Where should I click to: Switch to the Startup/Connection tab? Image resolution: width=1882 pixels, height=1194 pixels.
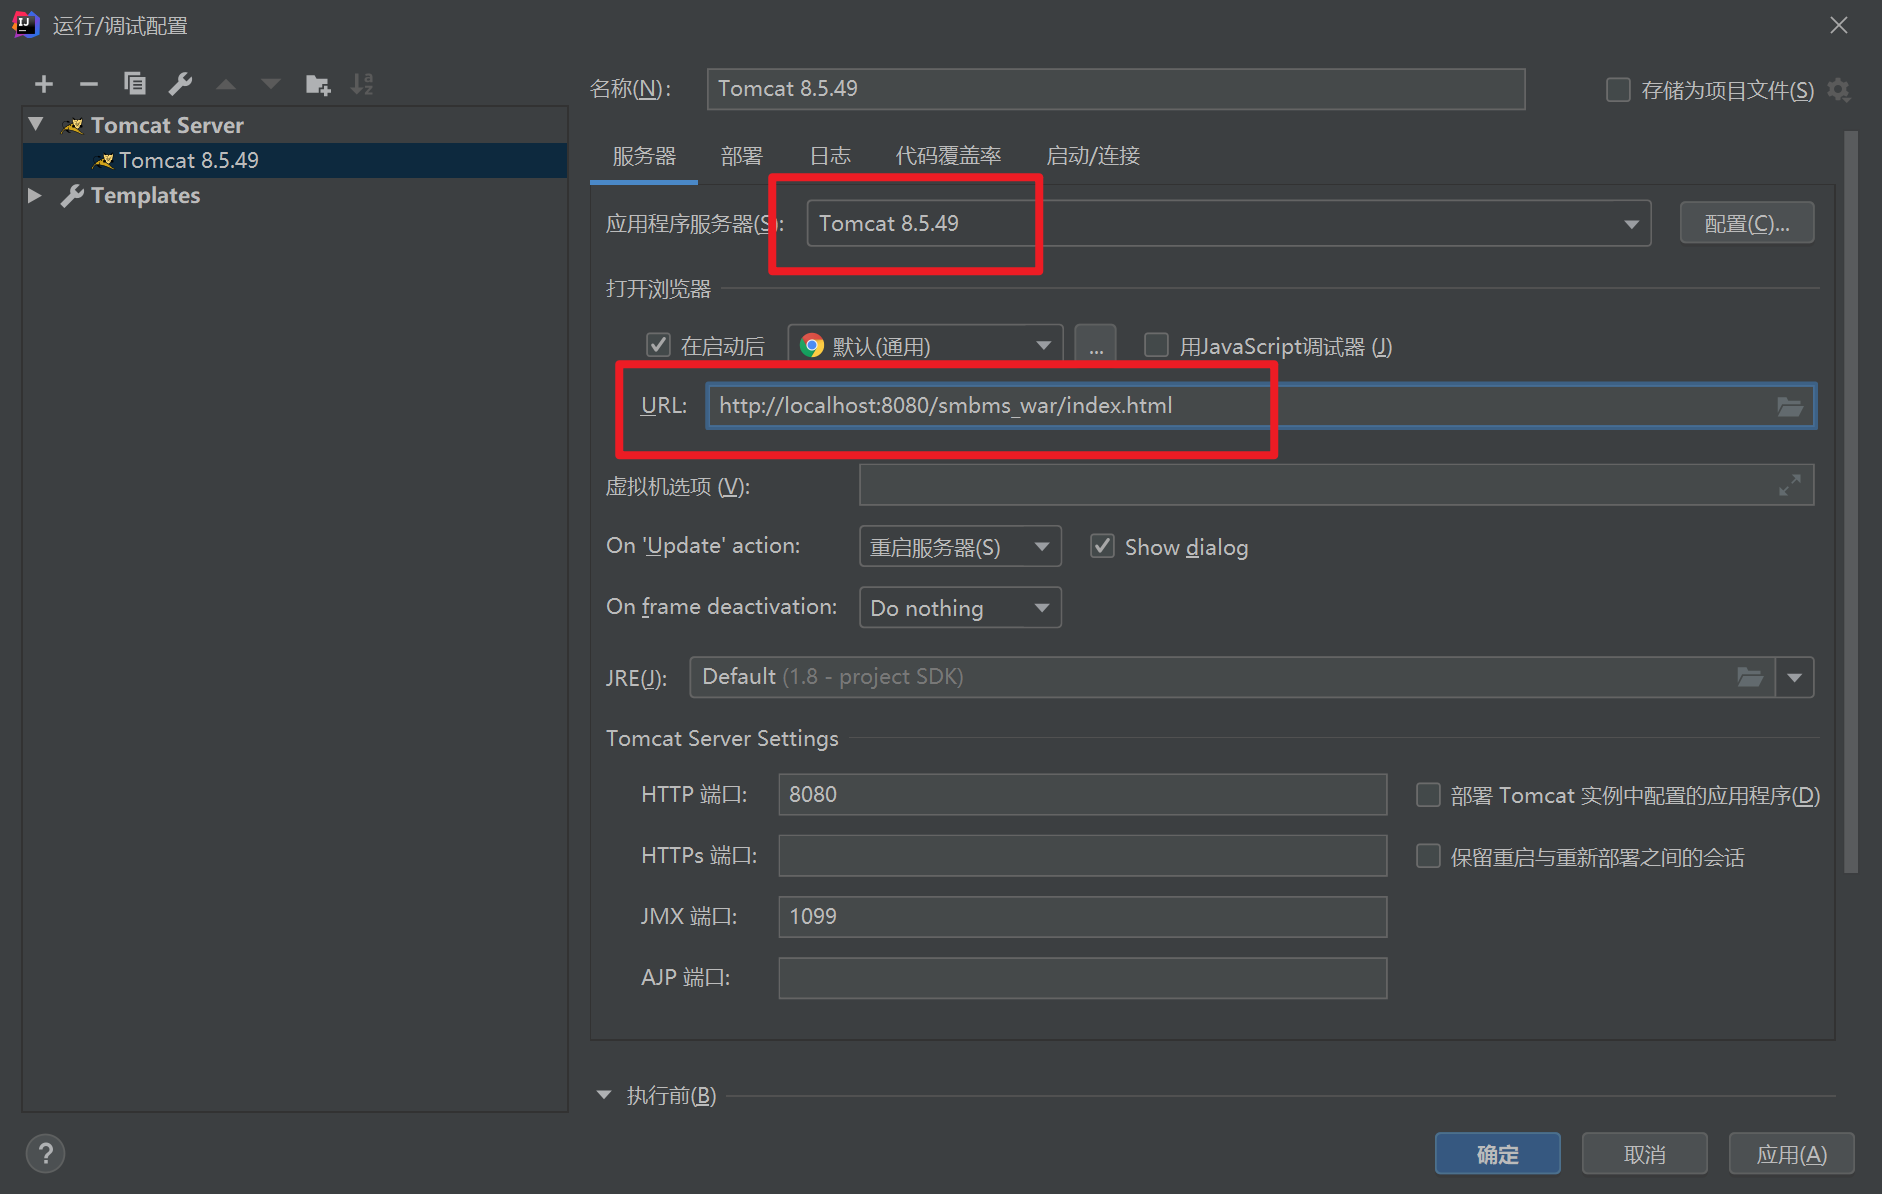point(1093,157)
